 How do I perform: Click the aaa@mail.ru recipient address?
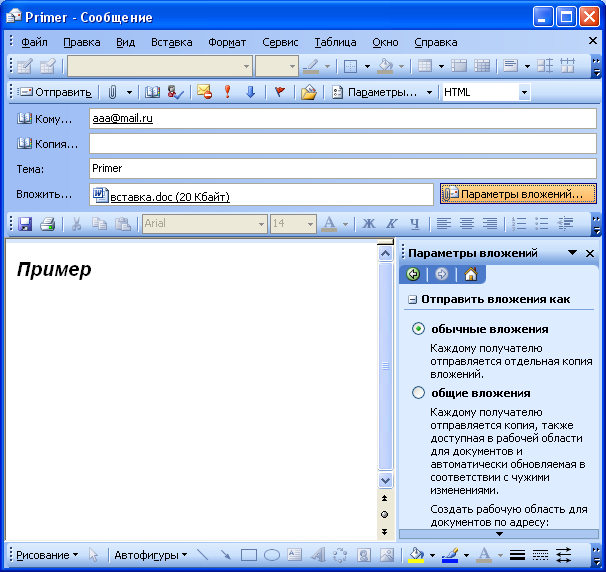tap(123, 118)
